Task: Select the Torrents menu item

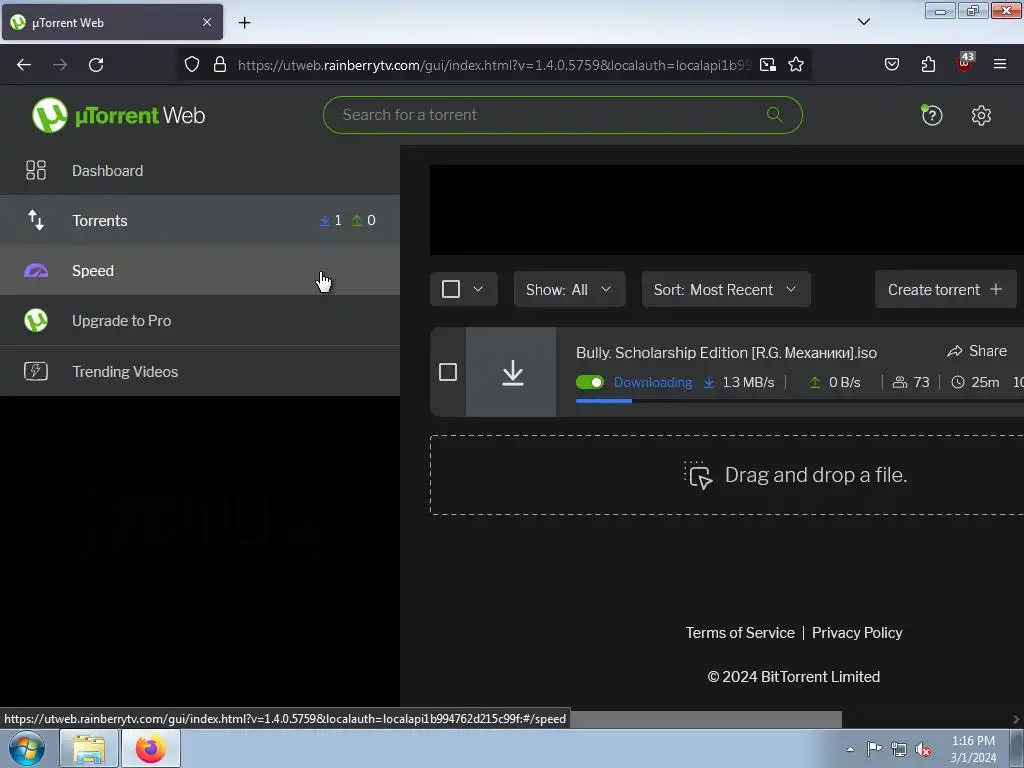Action: tap(200, 220)
